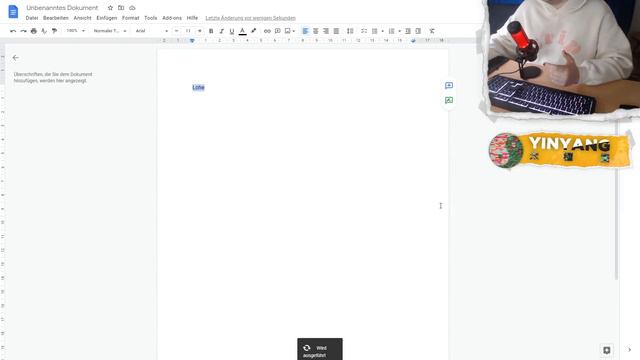This screenshot has width=640, height=360.
Task: Open the Format menu
Action: pos(131,18)
